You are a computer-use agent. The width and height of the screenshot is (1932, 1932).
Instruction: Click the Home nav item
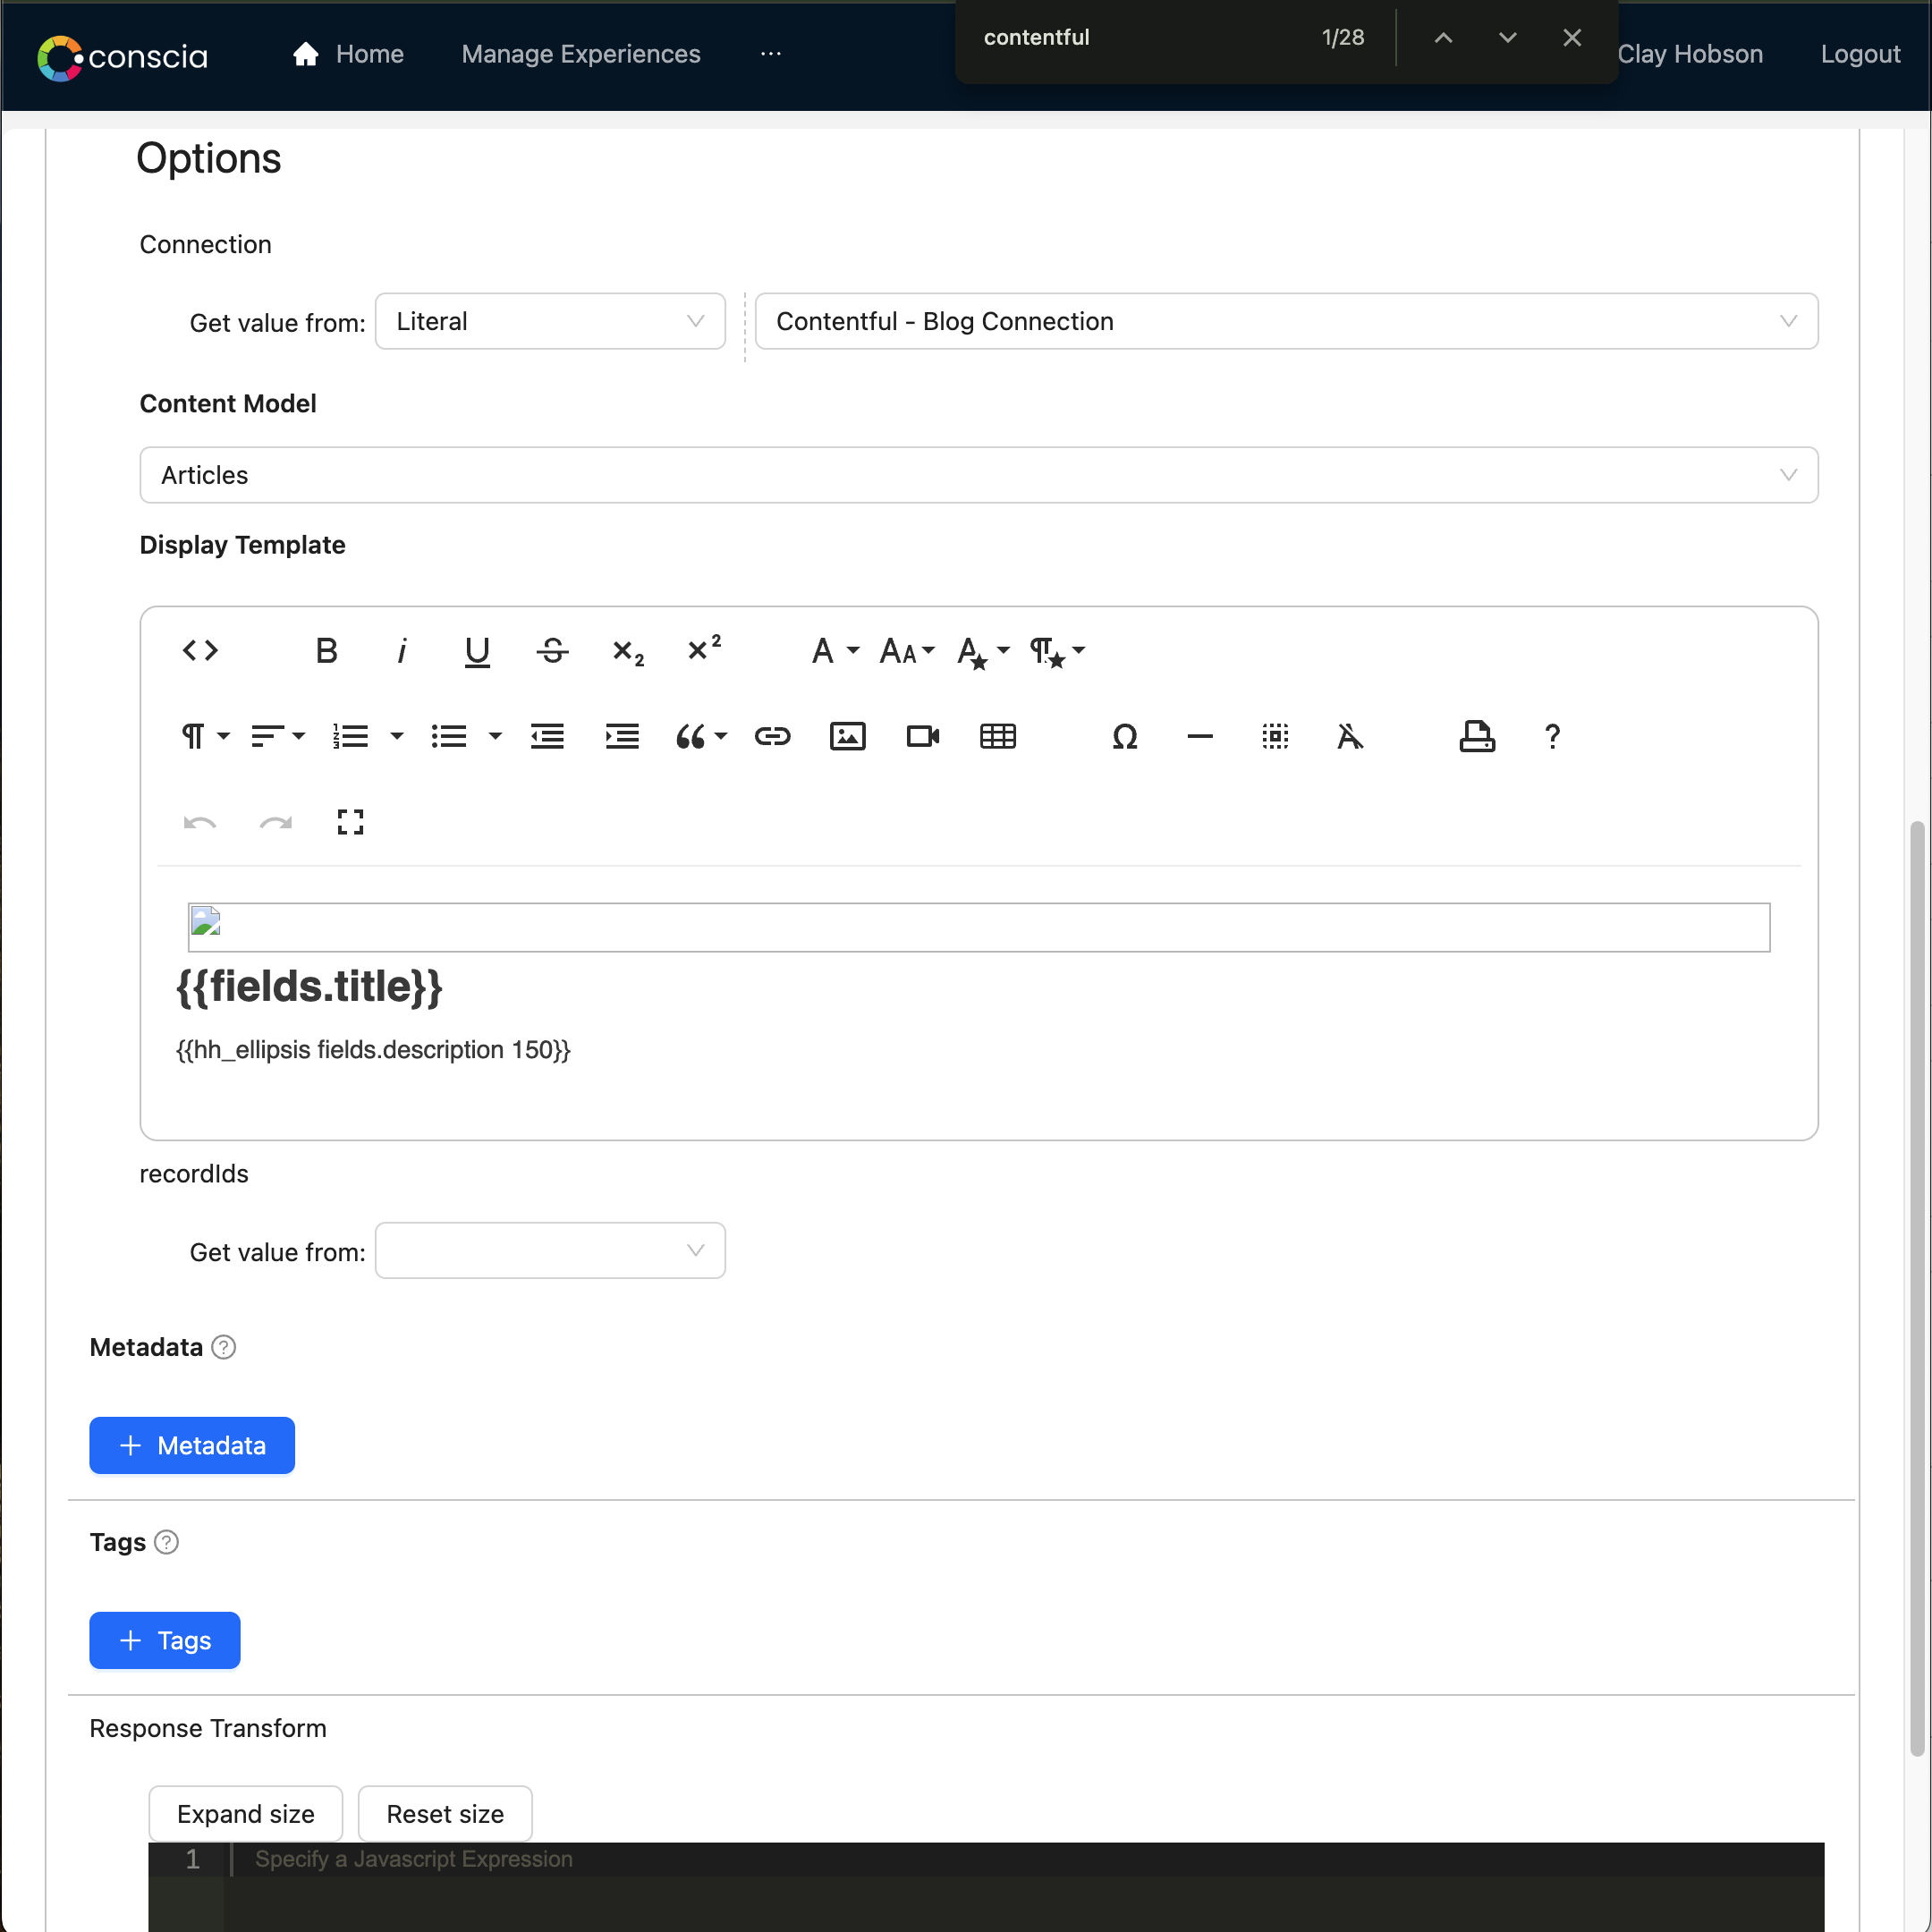(x=348, y=54)
